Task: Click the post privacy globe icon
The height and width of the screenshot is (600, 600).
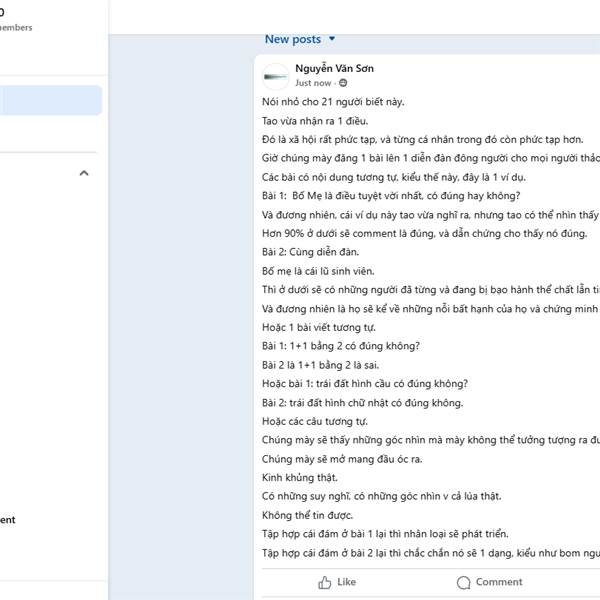Action: point(343,83)
